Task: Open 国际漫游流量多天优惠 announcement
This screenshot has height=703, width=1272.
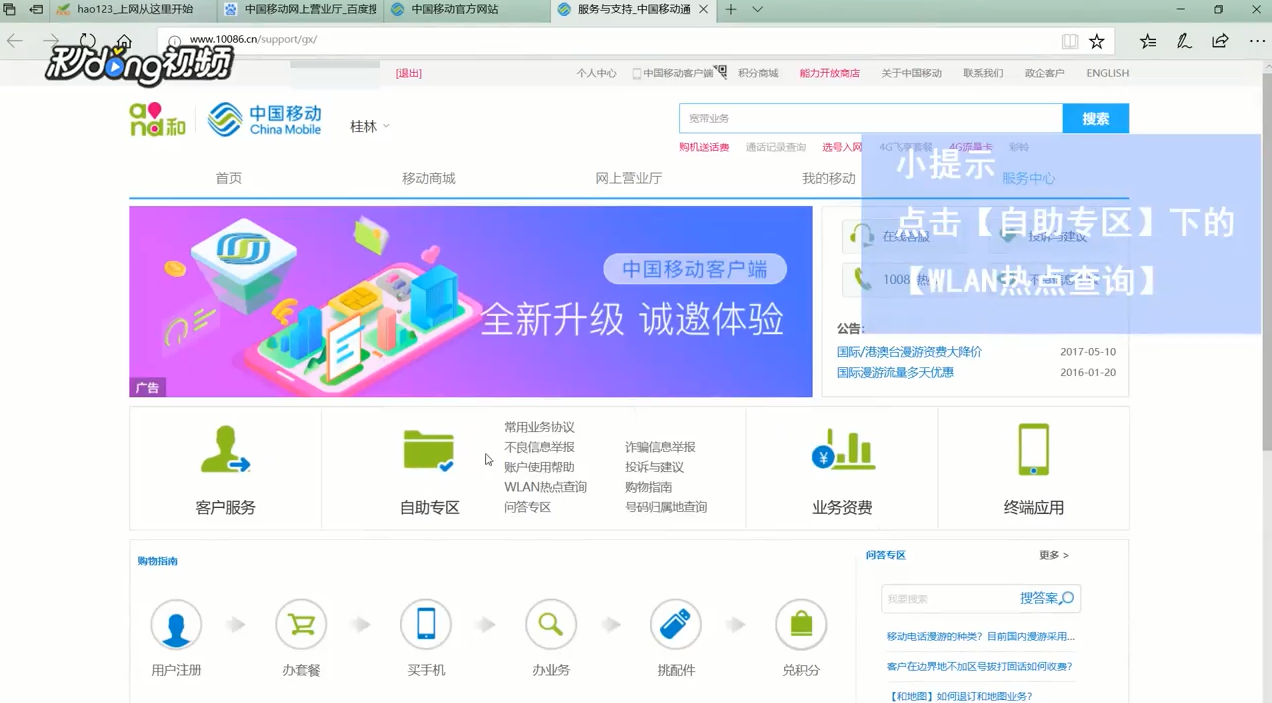Action: (895, 372)
